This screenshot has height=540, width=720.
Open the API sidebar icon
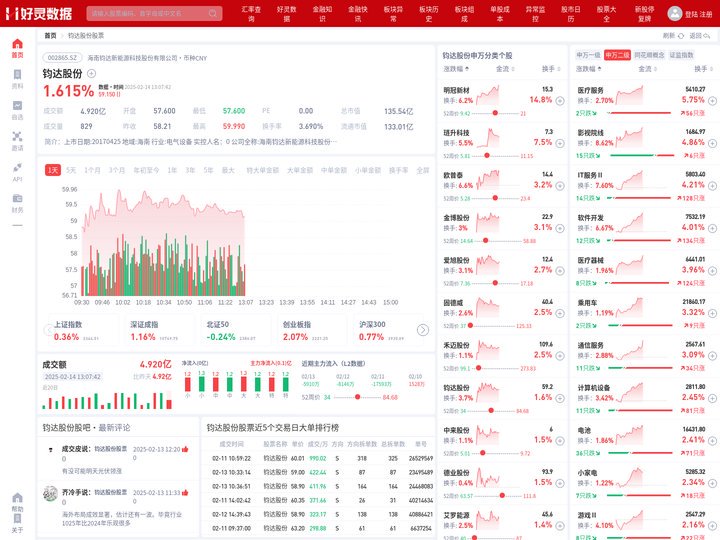point(17,167)
